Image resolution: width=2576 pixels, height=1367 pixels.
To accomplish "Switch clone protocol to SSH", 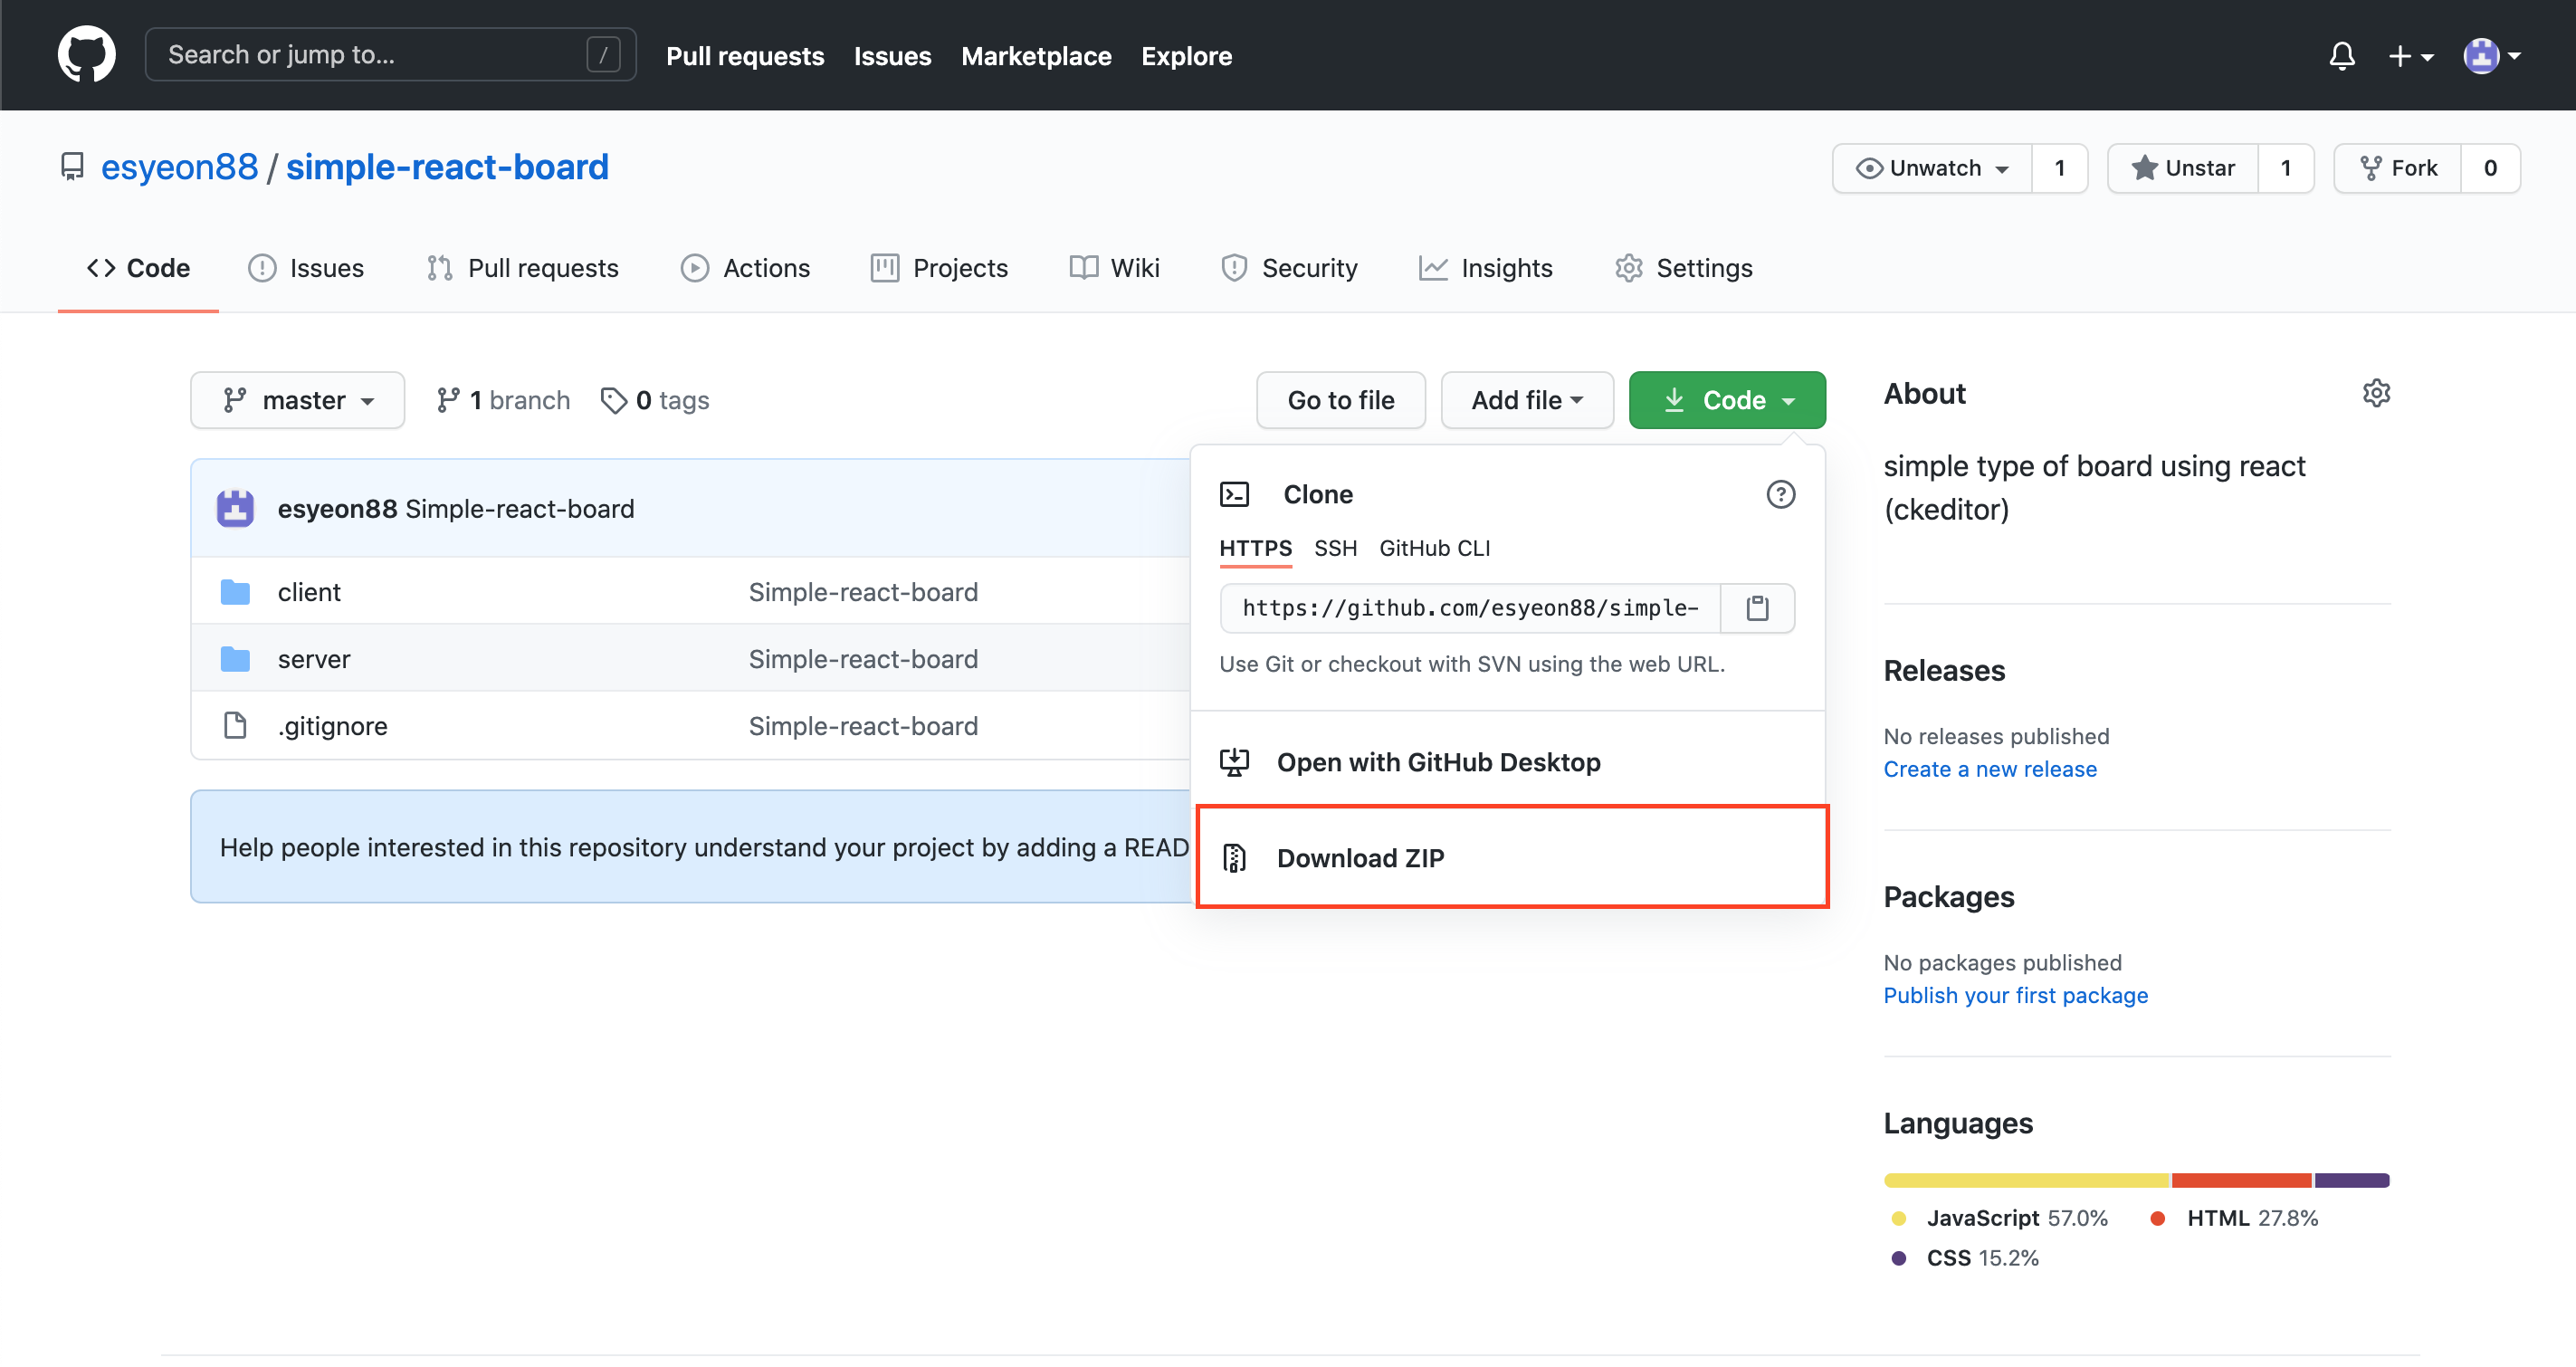I will point(1335,548).
